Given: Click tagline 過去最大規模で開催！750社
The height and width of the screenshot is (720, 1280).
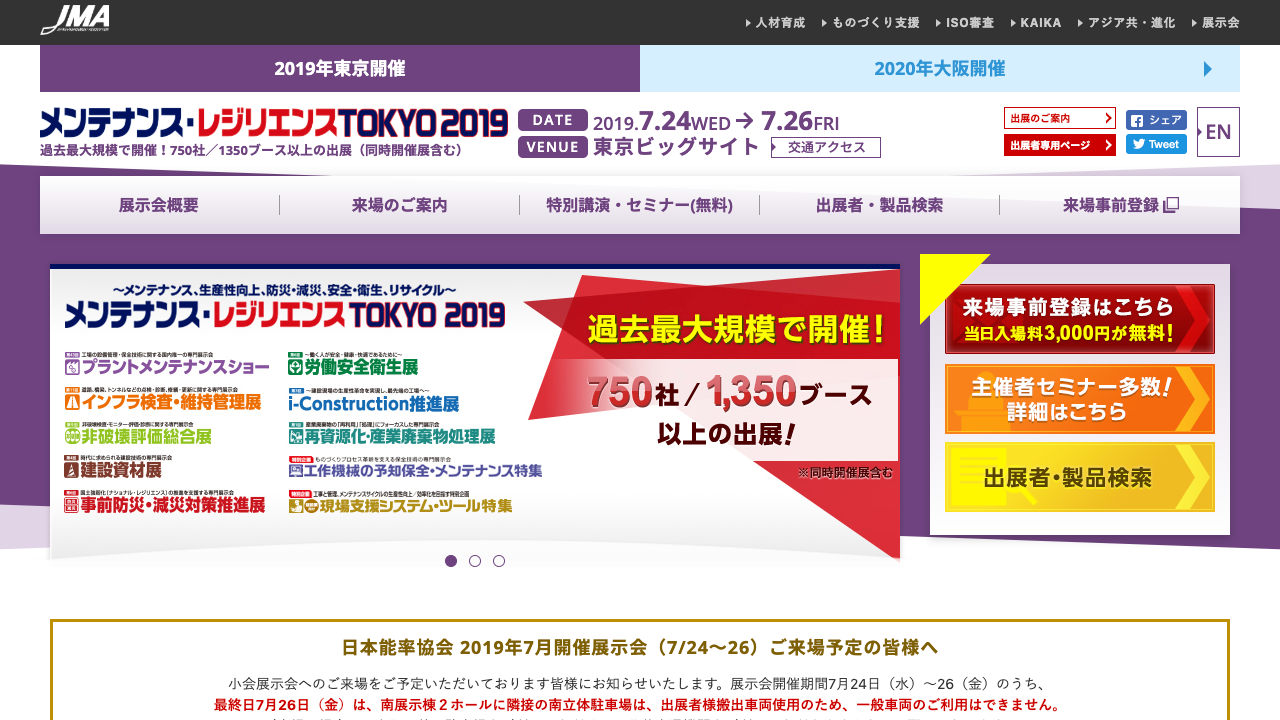Looking at the screenshot, I should [x=252, y=150].
